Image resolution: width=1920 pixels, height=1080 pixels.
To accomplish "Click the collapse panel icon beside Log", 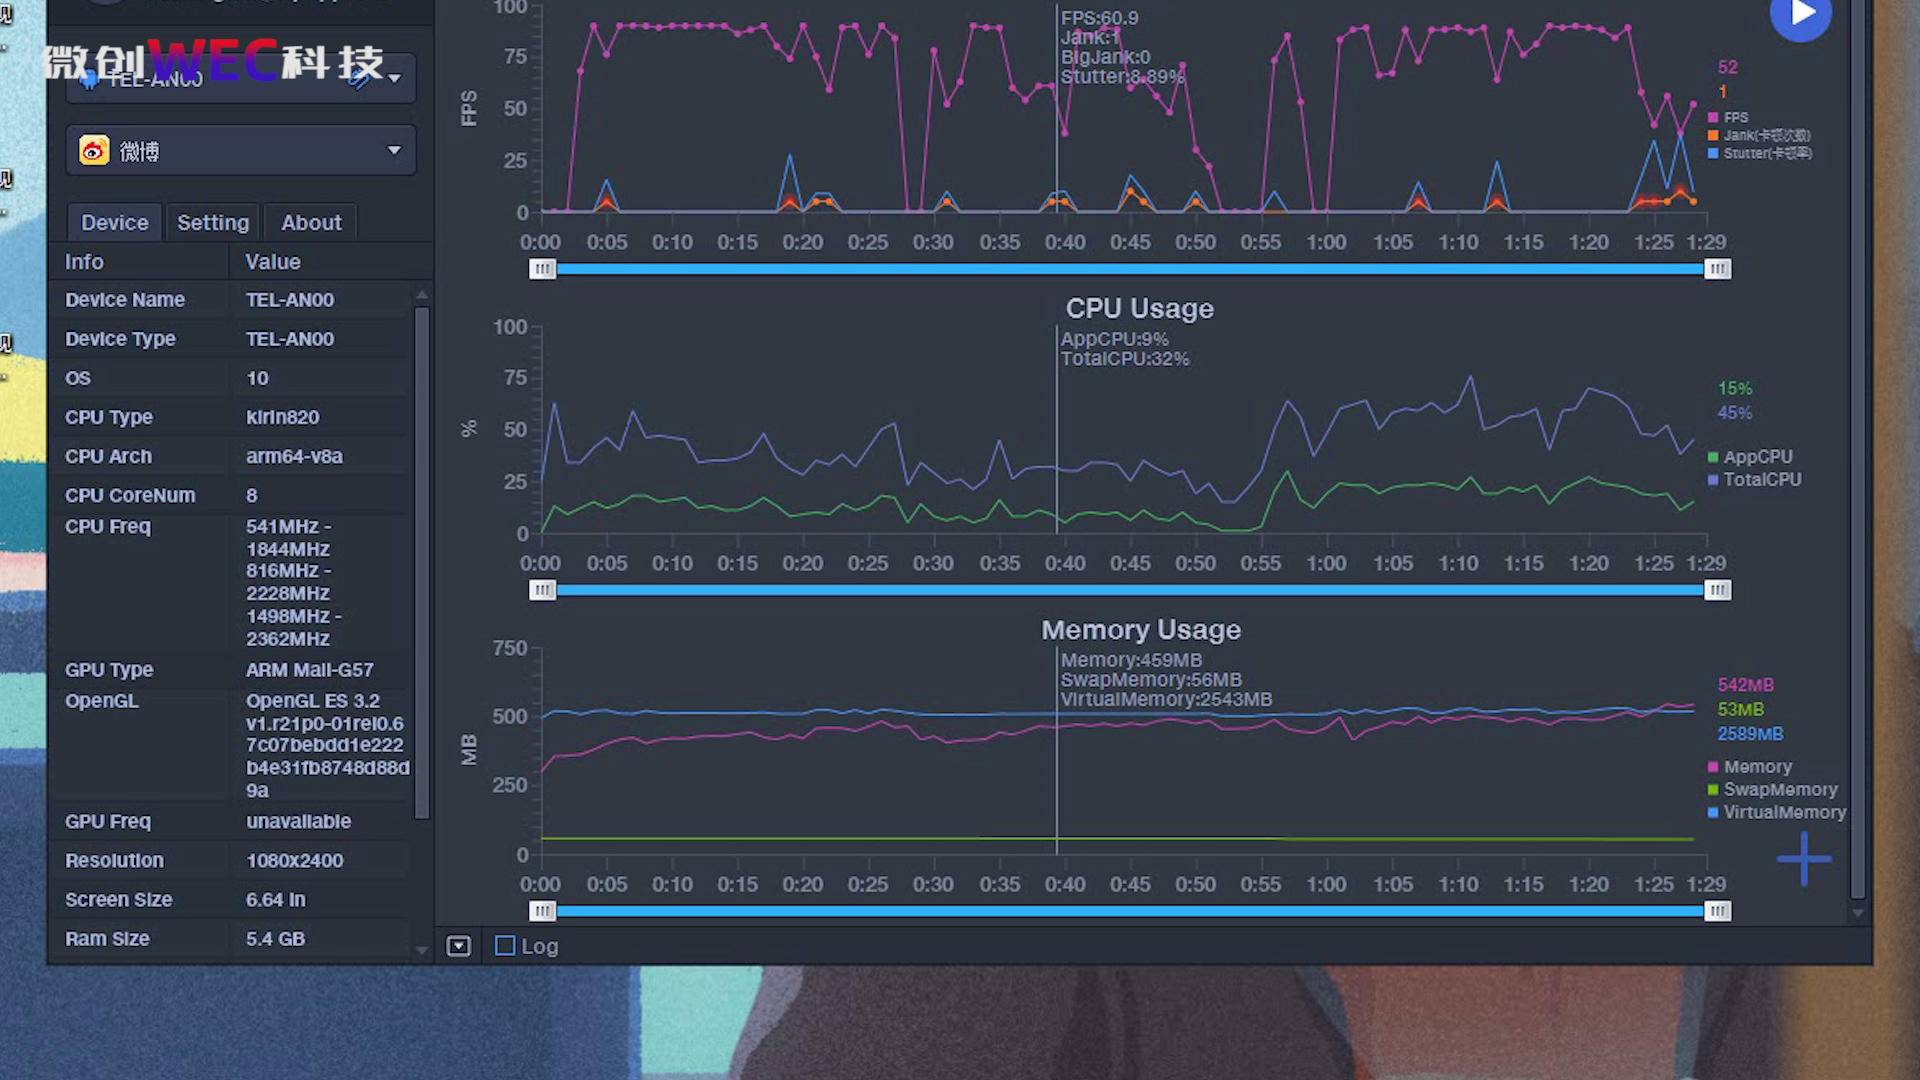I will [458, 946].
